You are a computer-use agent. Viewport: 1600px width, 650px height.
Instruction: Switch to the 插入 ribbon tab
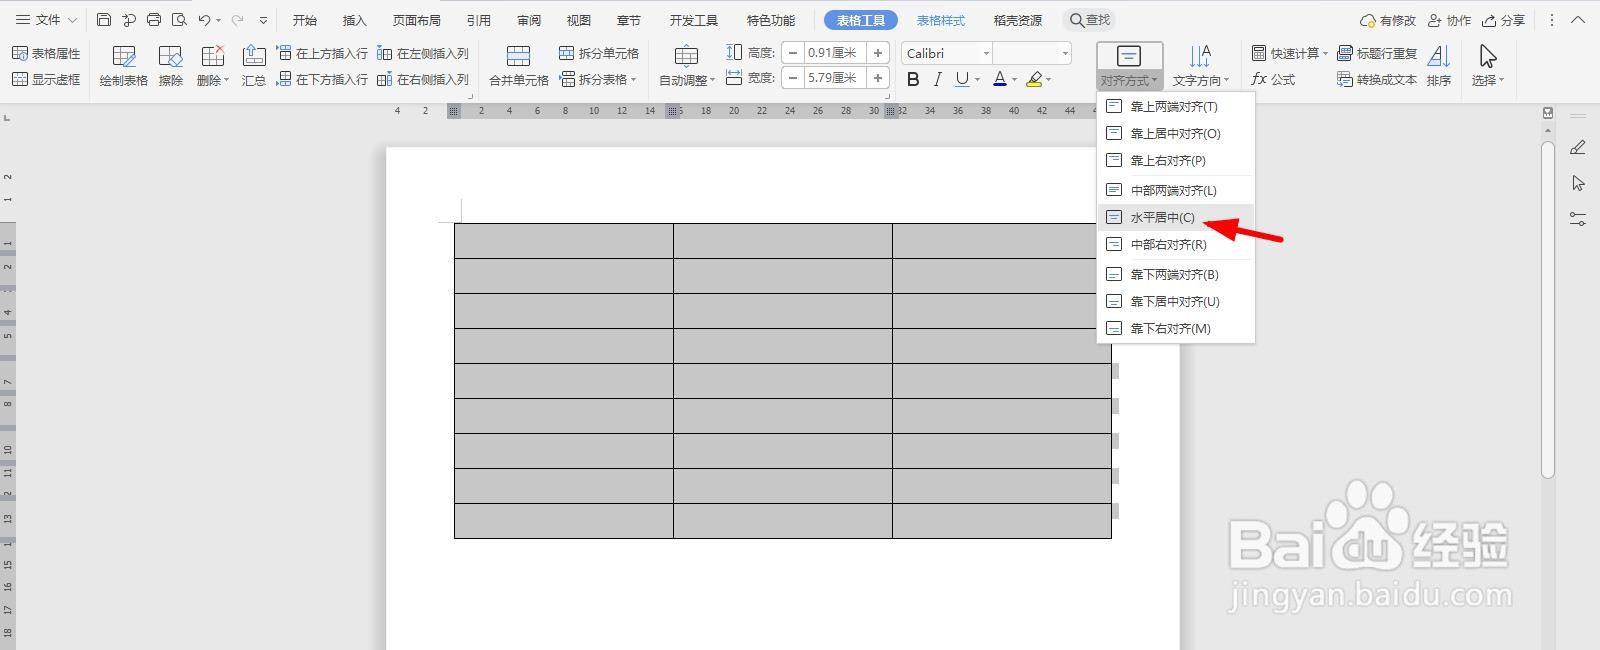[x=355, y=20]
